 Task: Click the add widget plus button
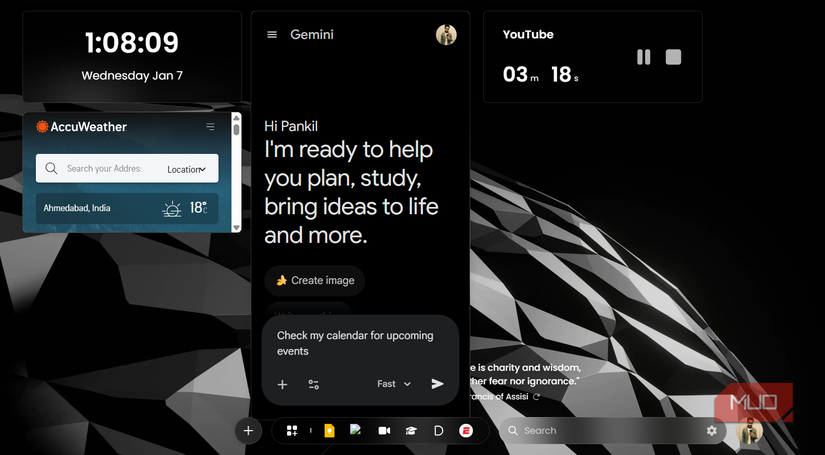click(x=248, y=431)
